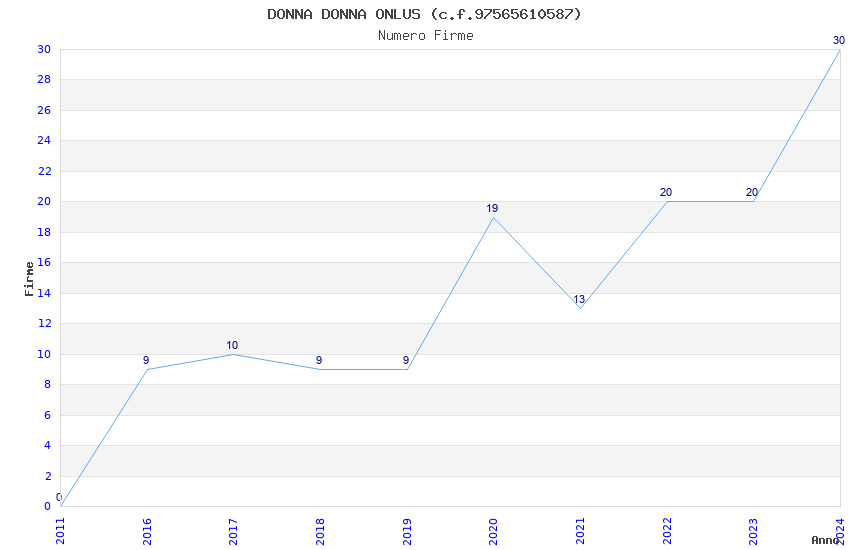850x550 pixels.
Task: Click data value 13 for year 2021
Action: click(579, 299)
